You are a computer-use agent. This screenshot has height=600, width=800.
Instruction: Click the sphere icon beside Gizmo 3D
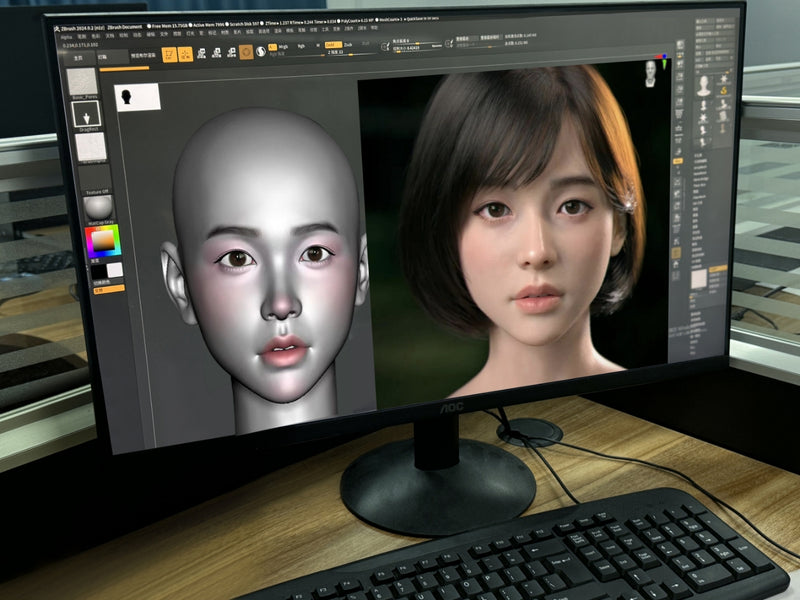259,51
